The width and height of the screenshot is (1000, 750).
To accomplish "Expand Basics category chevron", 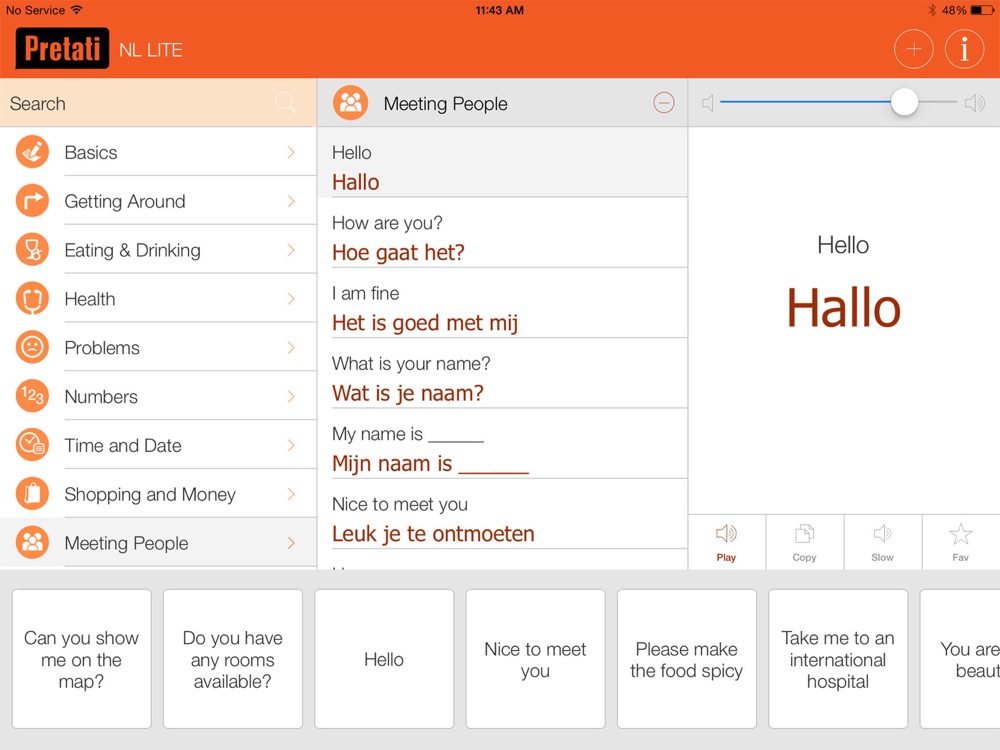I will click(x=291, y=152).
